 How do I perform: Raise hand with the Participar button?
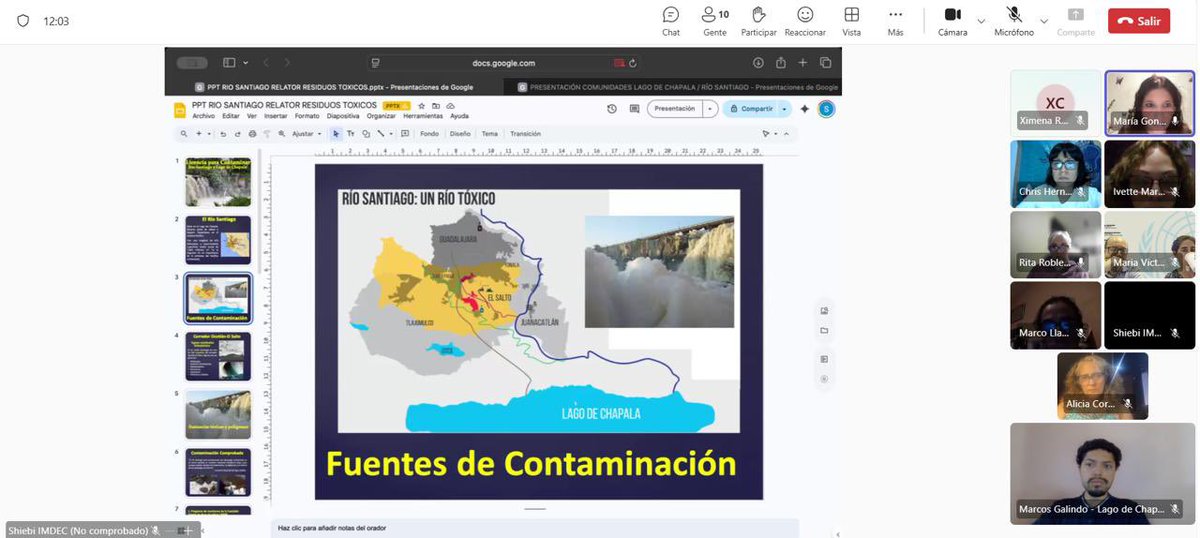759,21
